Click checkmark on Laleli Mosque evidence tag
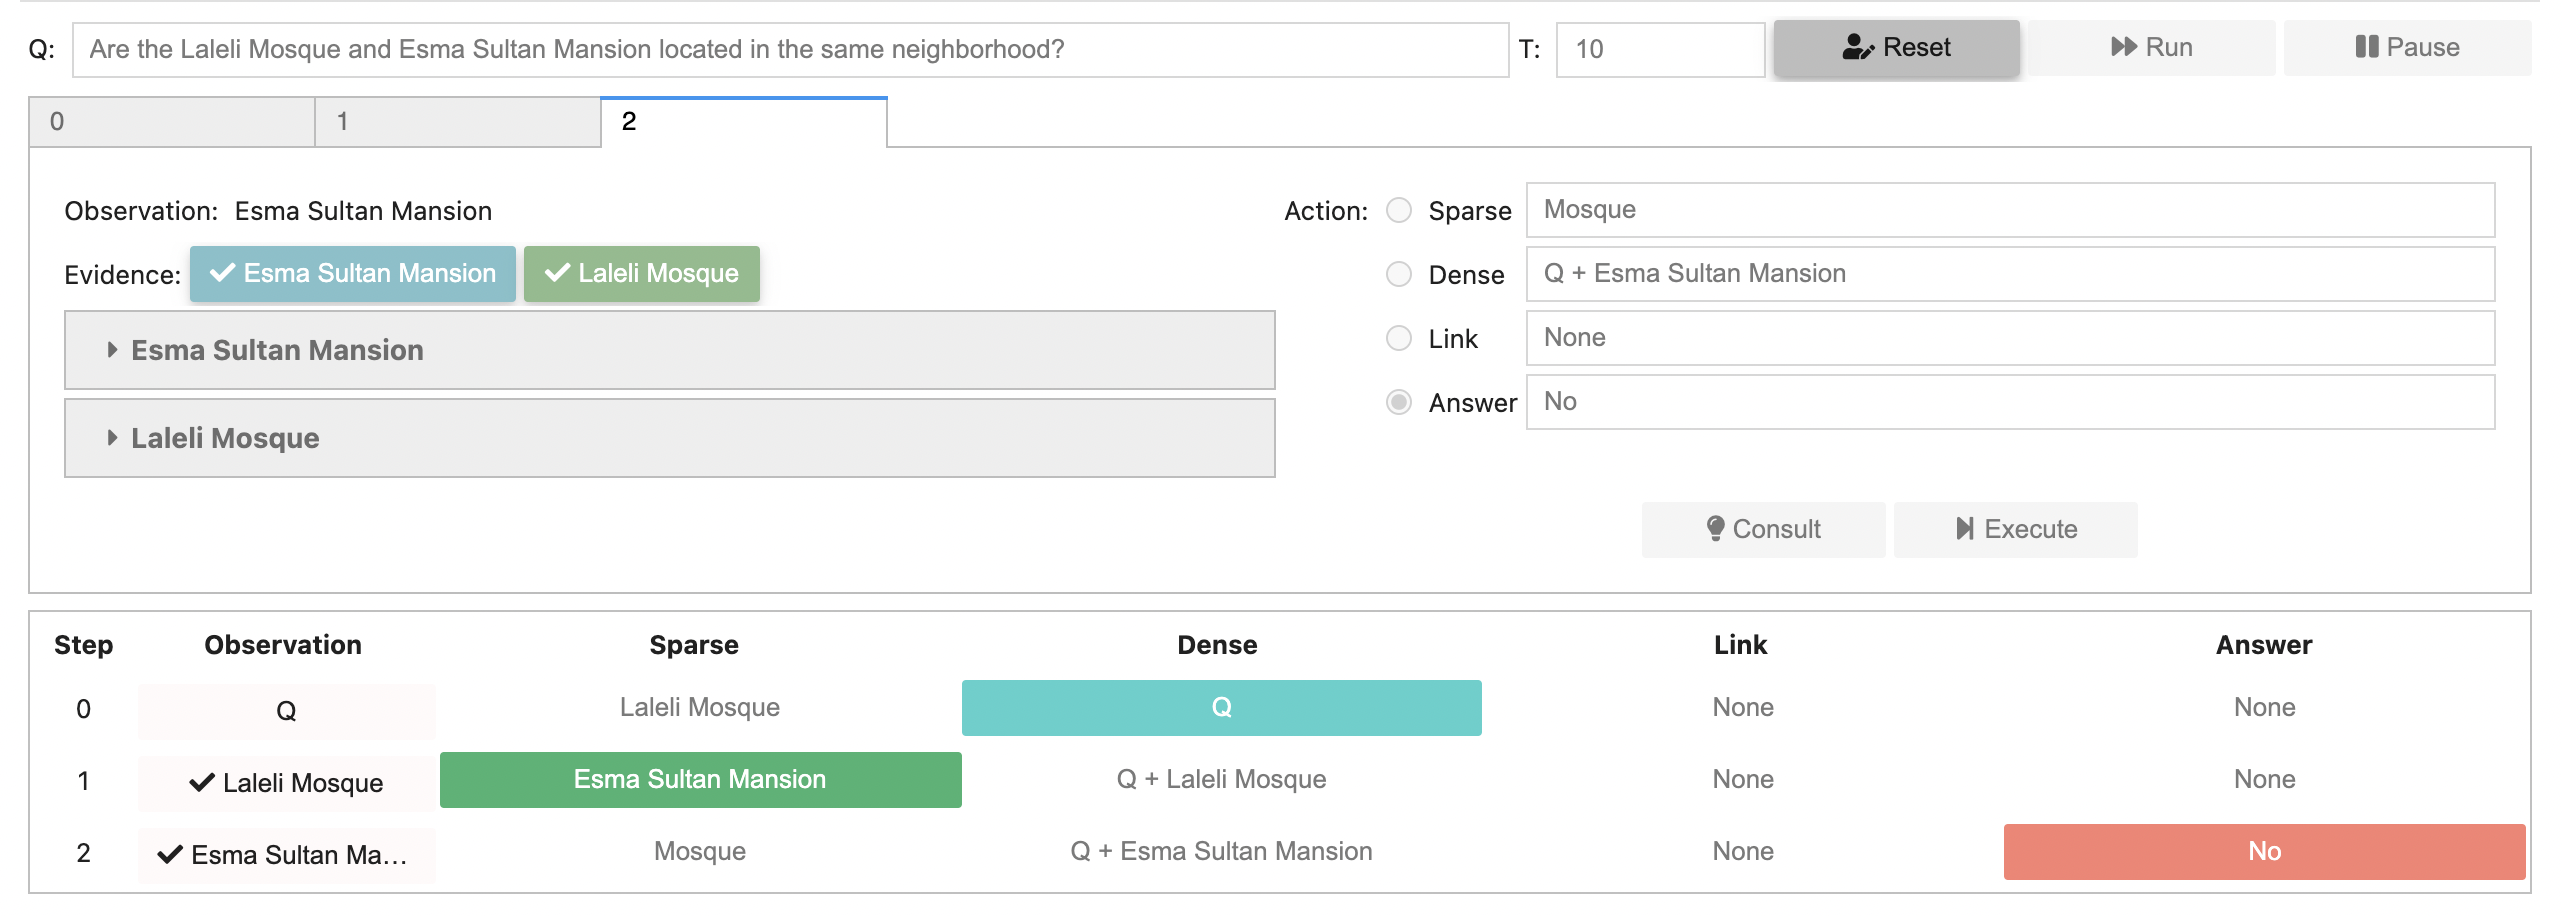This screenshot has width=2562, height=916. pos(557,274)
